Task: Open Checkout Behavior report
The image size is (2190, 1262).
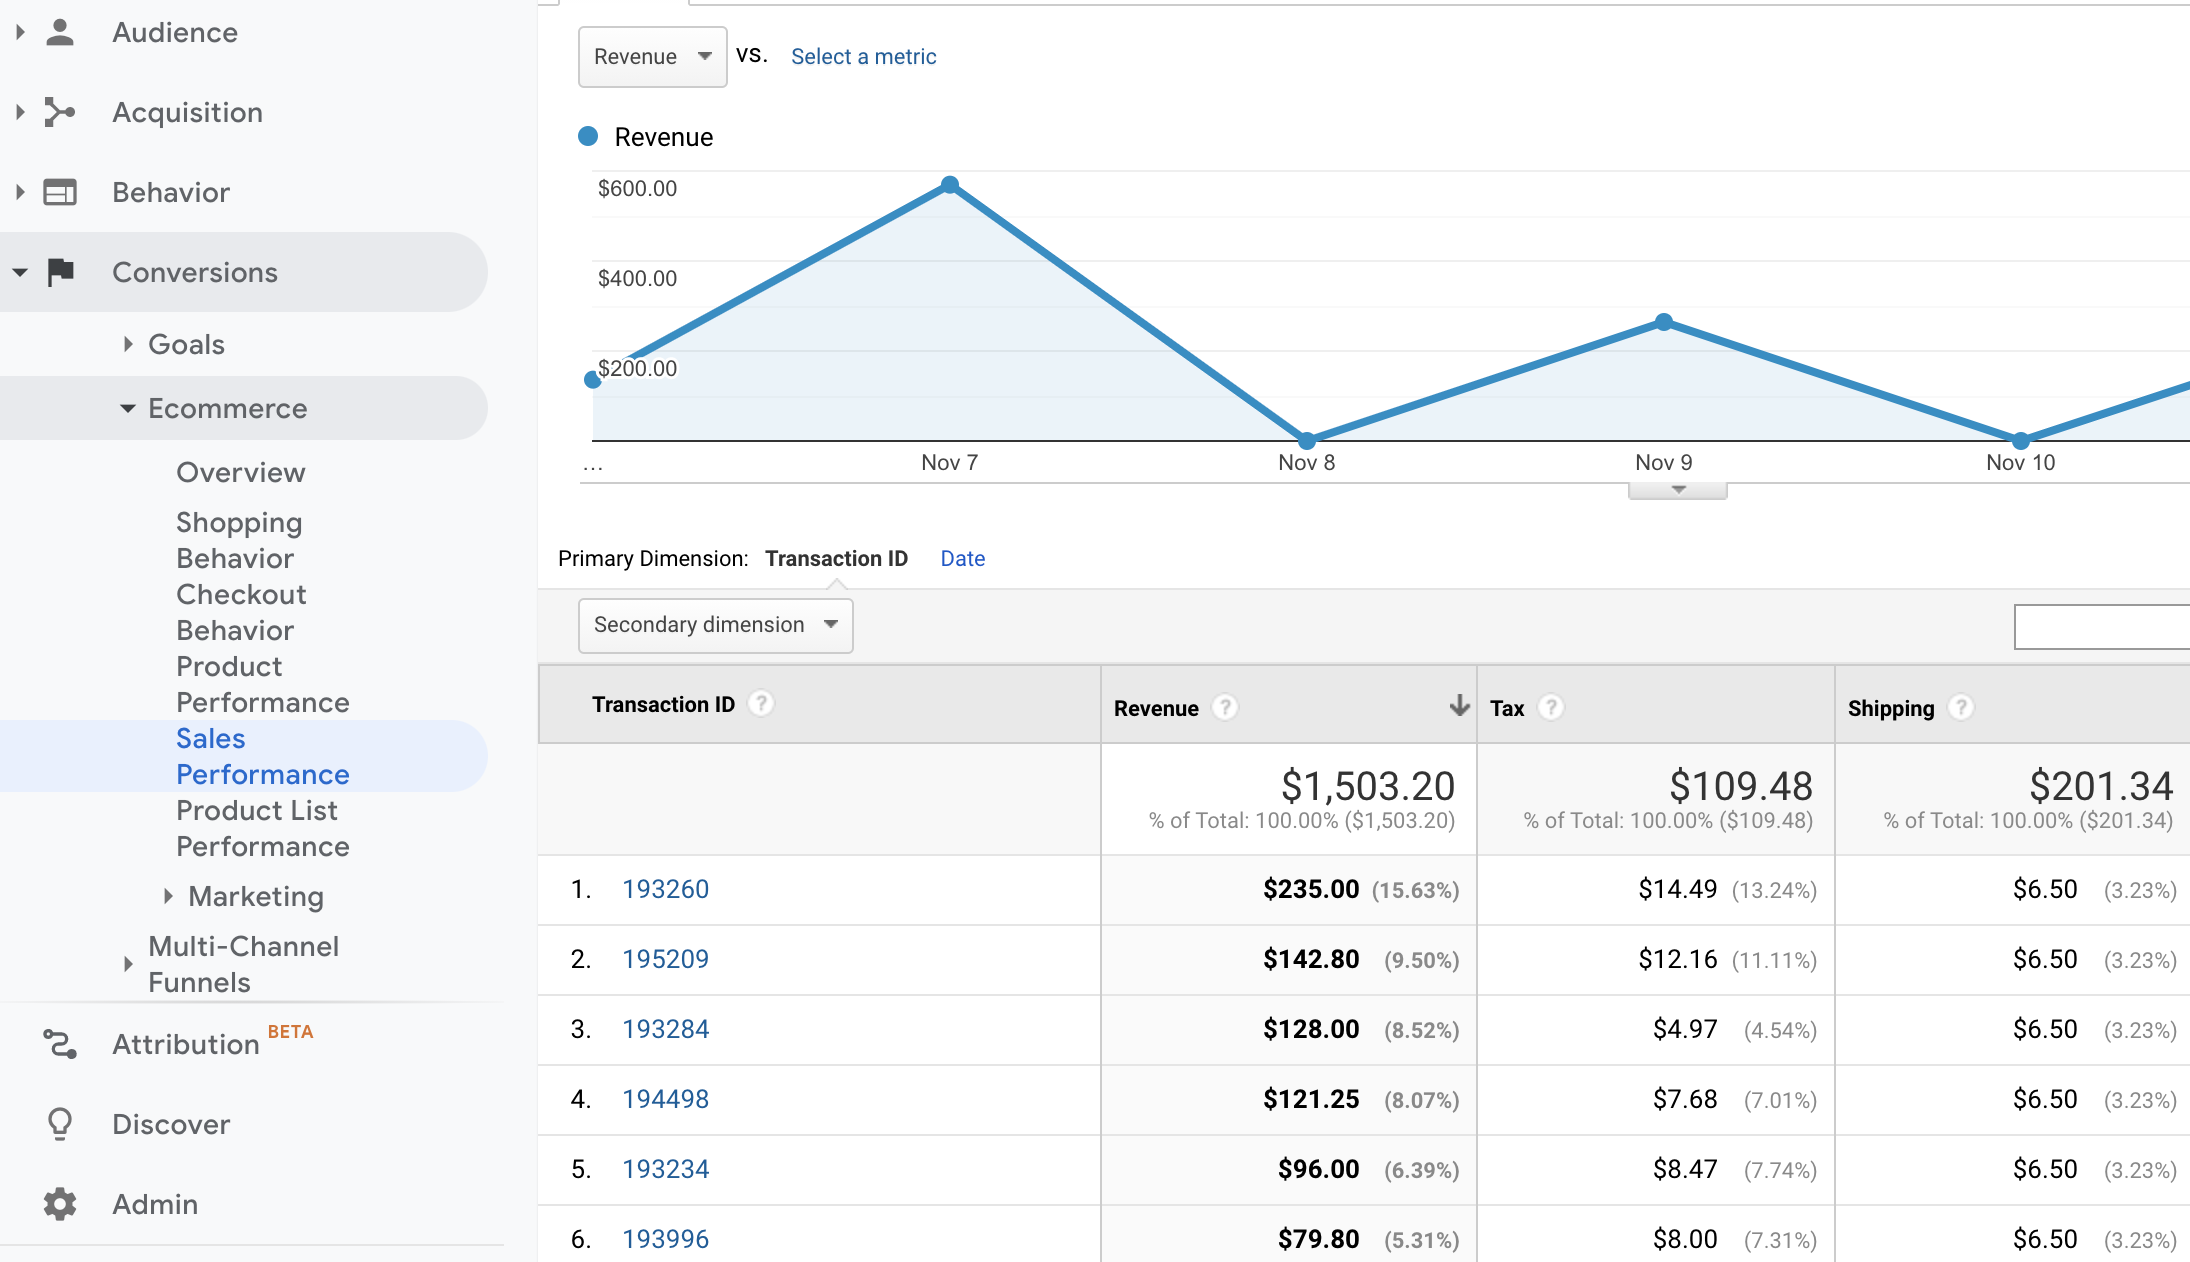Action: point(241,612)
